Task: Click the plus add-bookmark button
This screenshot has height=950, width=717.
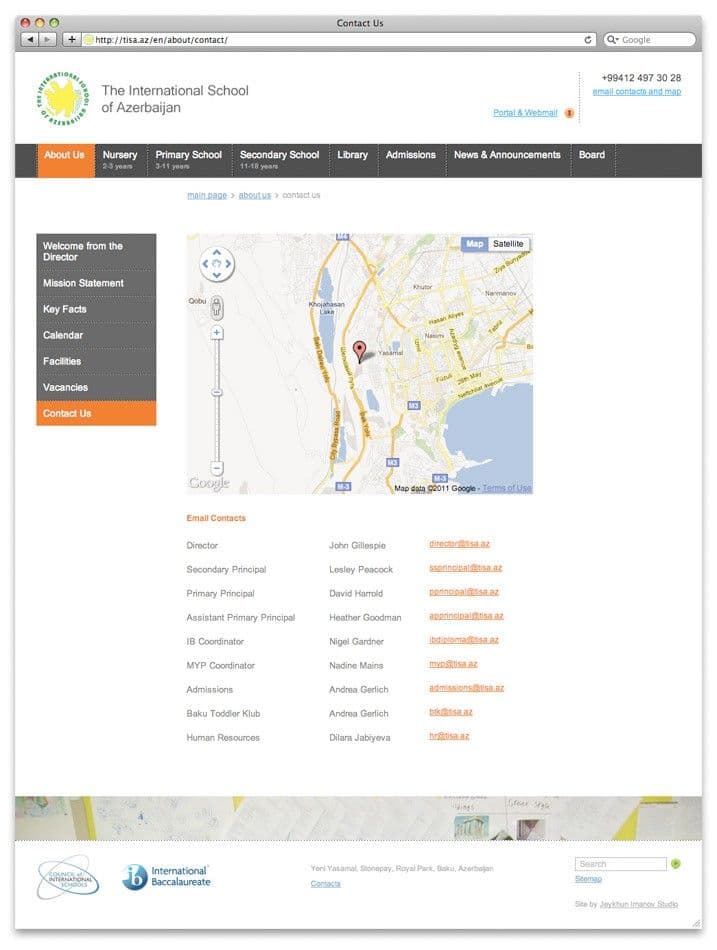Action: tap(72, 39)
